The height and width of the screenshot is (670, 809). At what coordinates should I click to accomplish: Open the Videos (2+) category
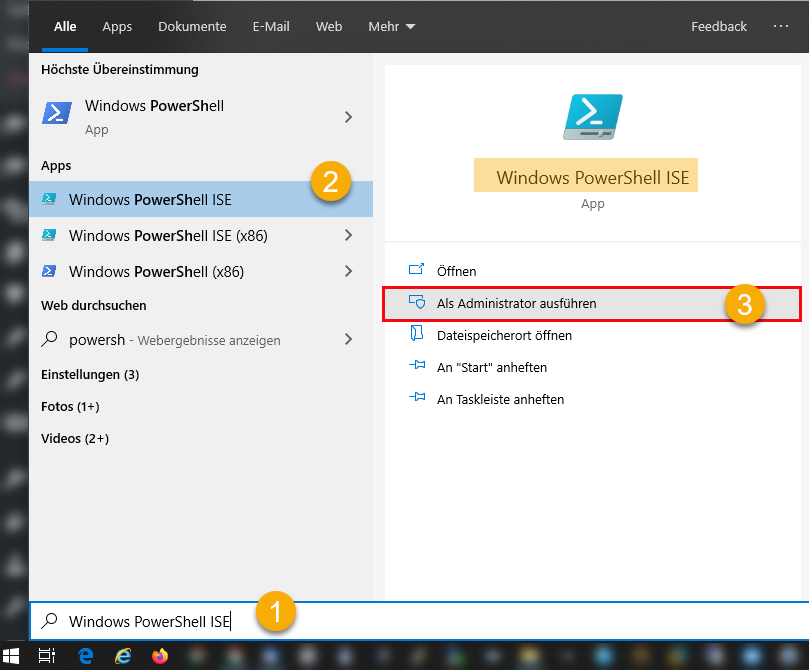[75, 438]
